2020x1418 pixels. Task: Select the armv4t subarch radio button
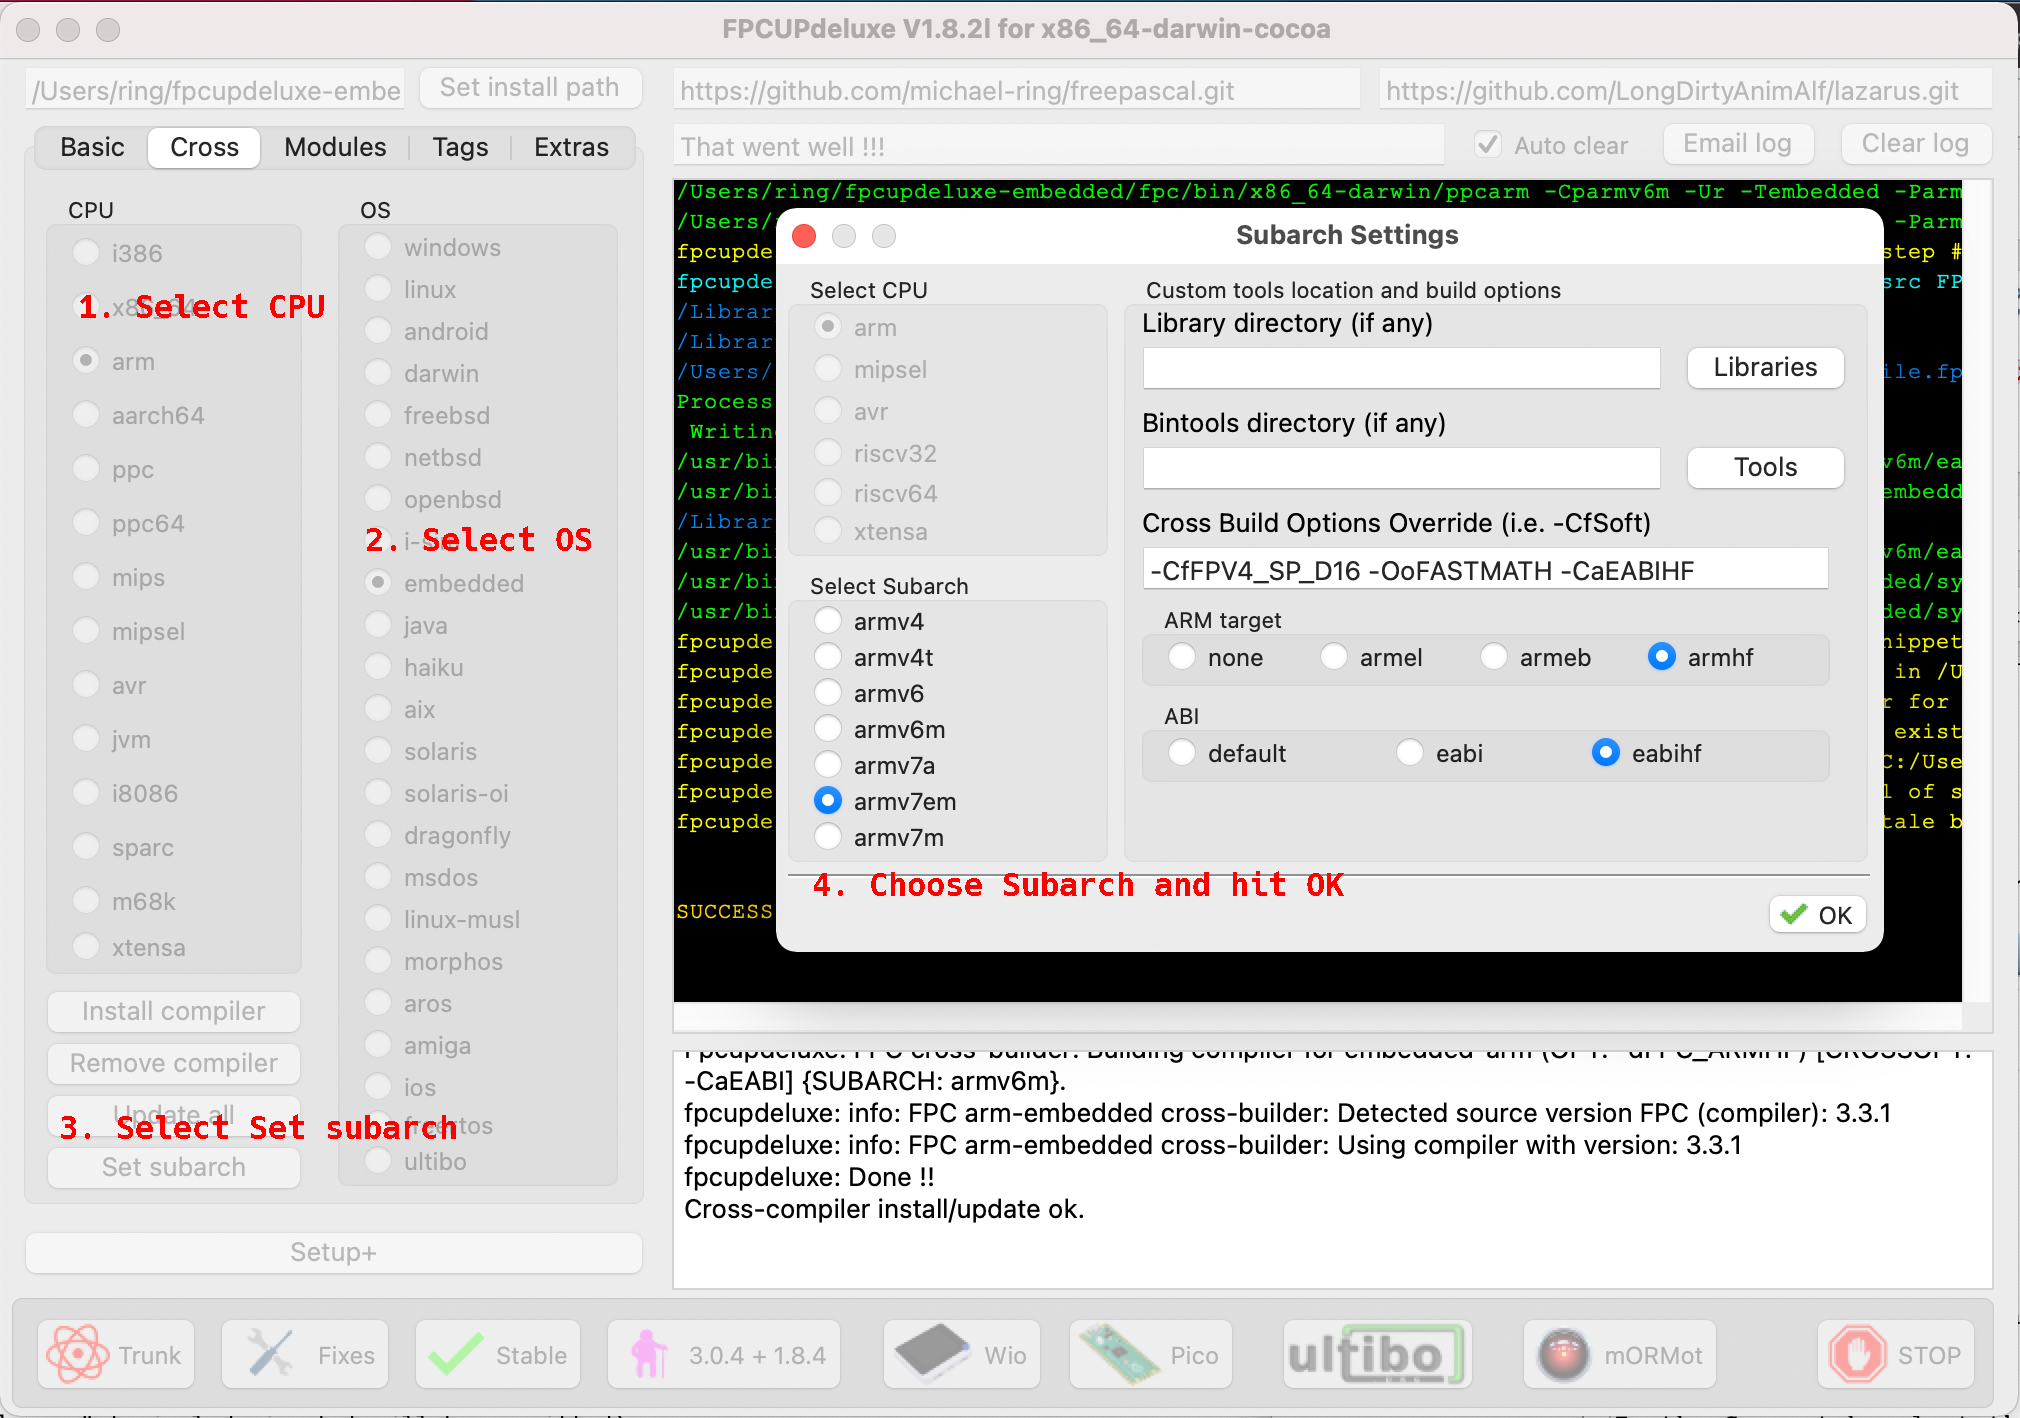point(828,656)
